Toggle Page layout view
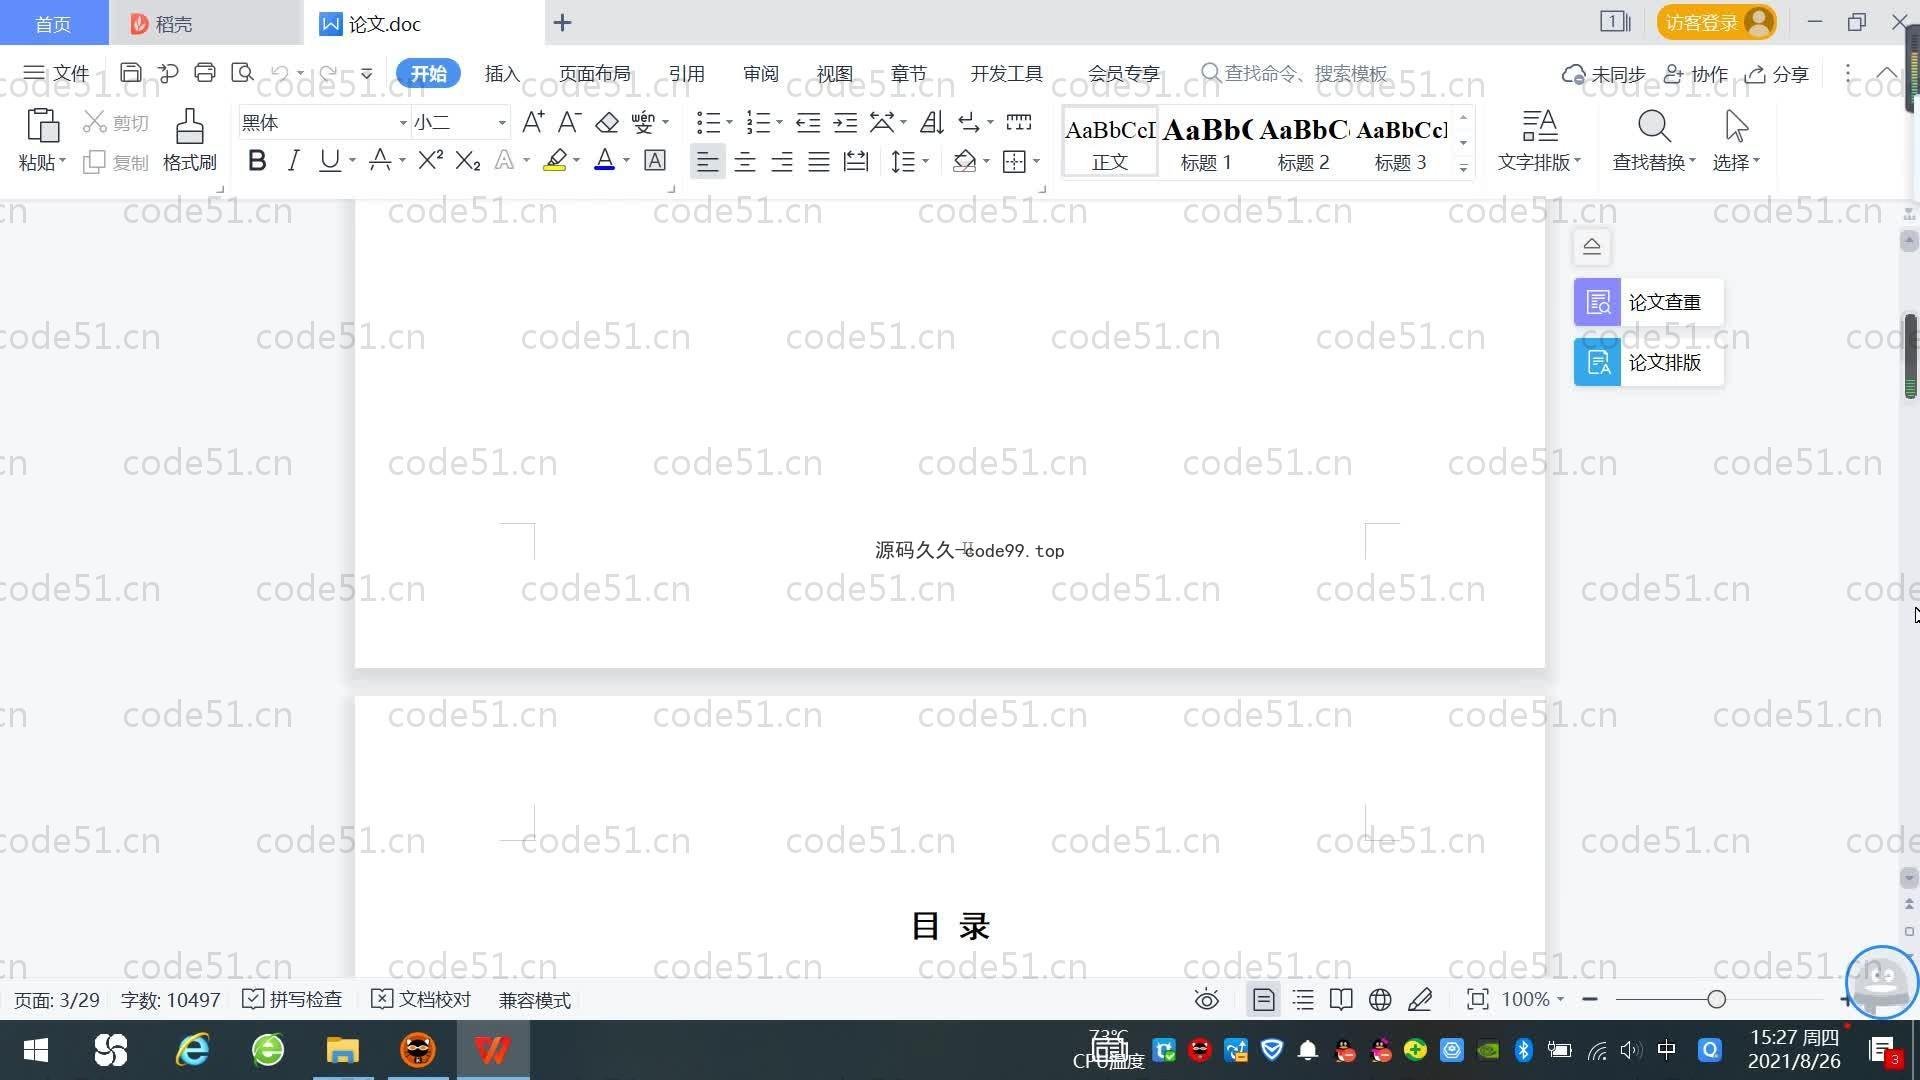The height and width of the screenshot is (1080, 1920). [1264, 999]
